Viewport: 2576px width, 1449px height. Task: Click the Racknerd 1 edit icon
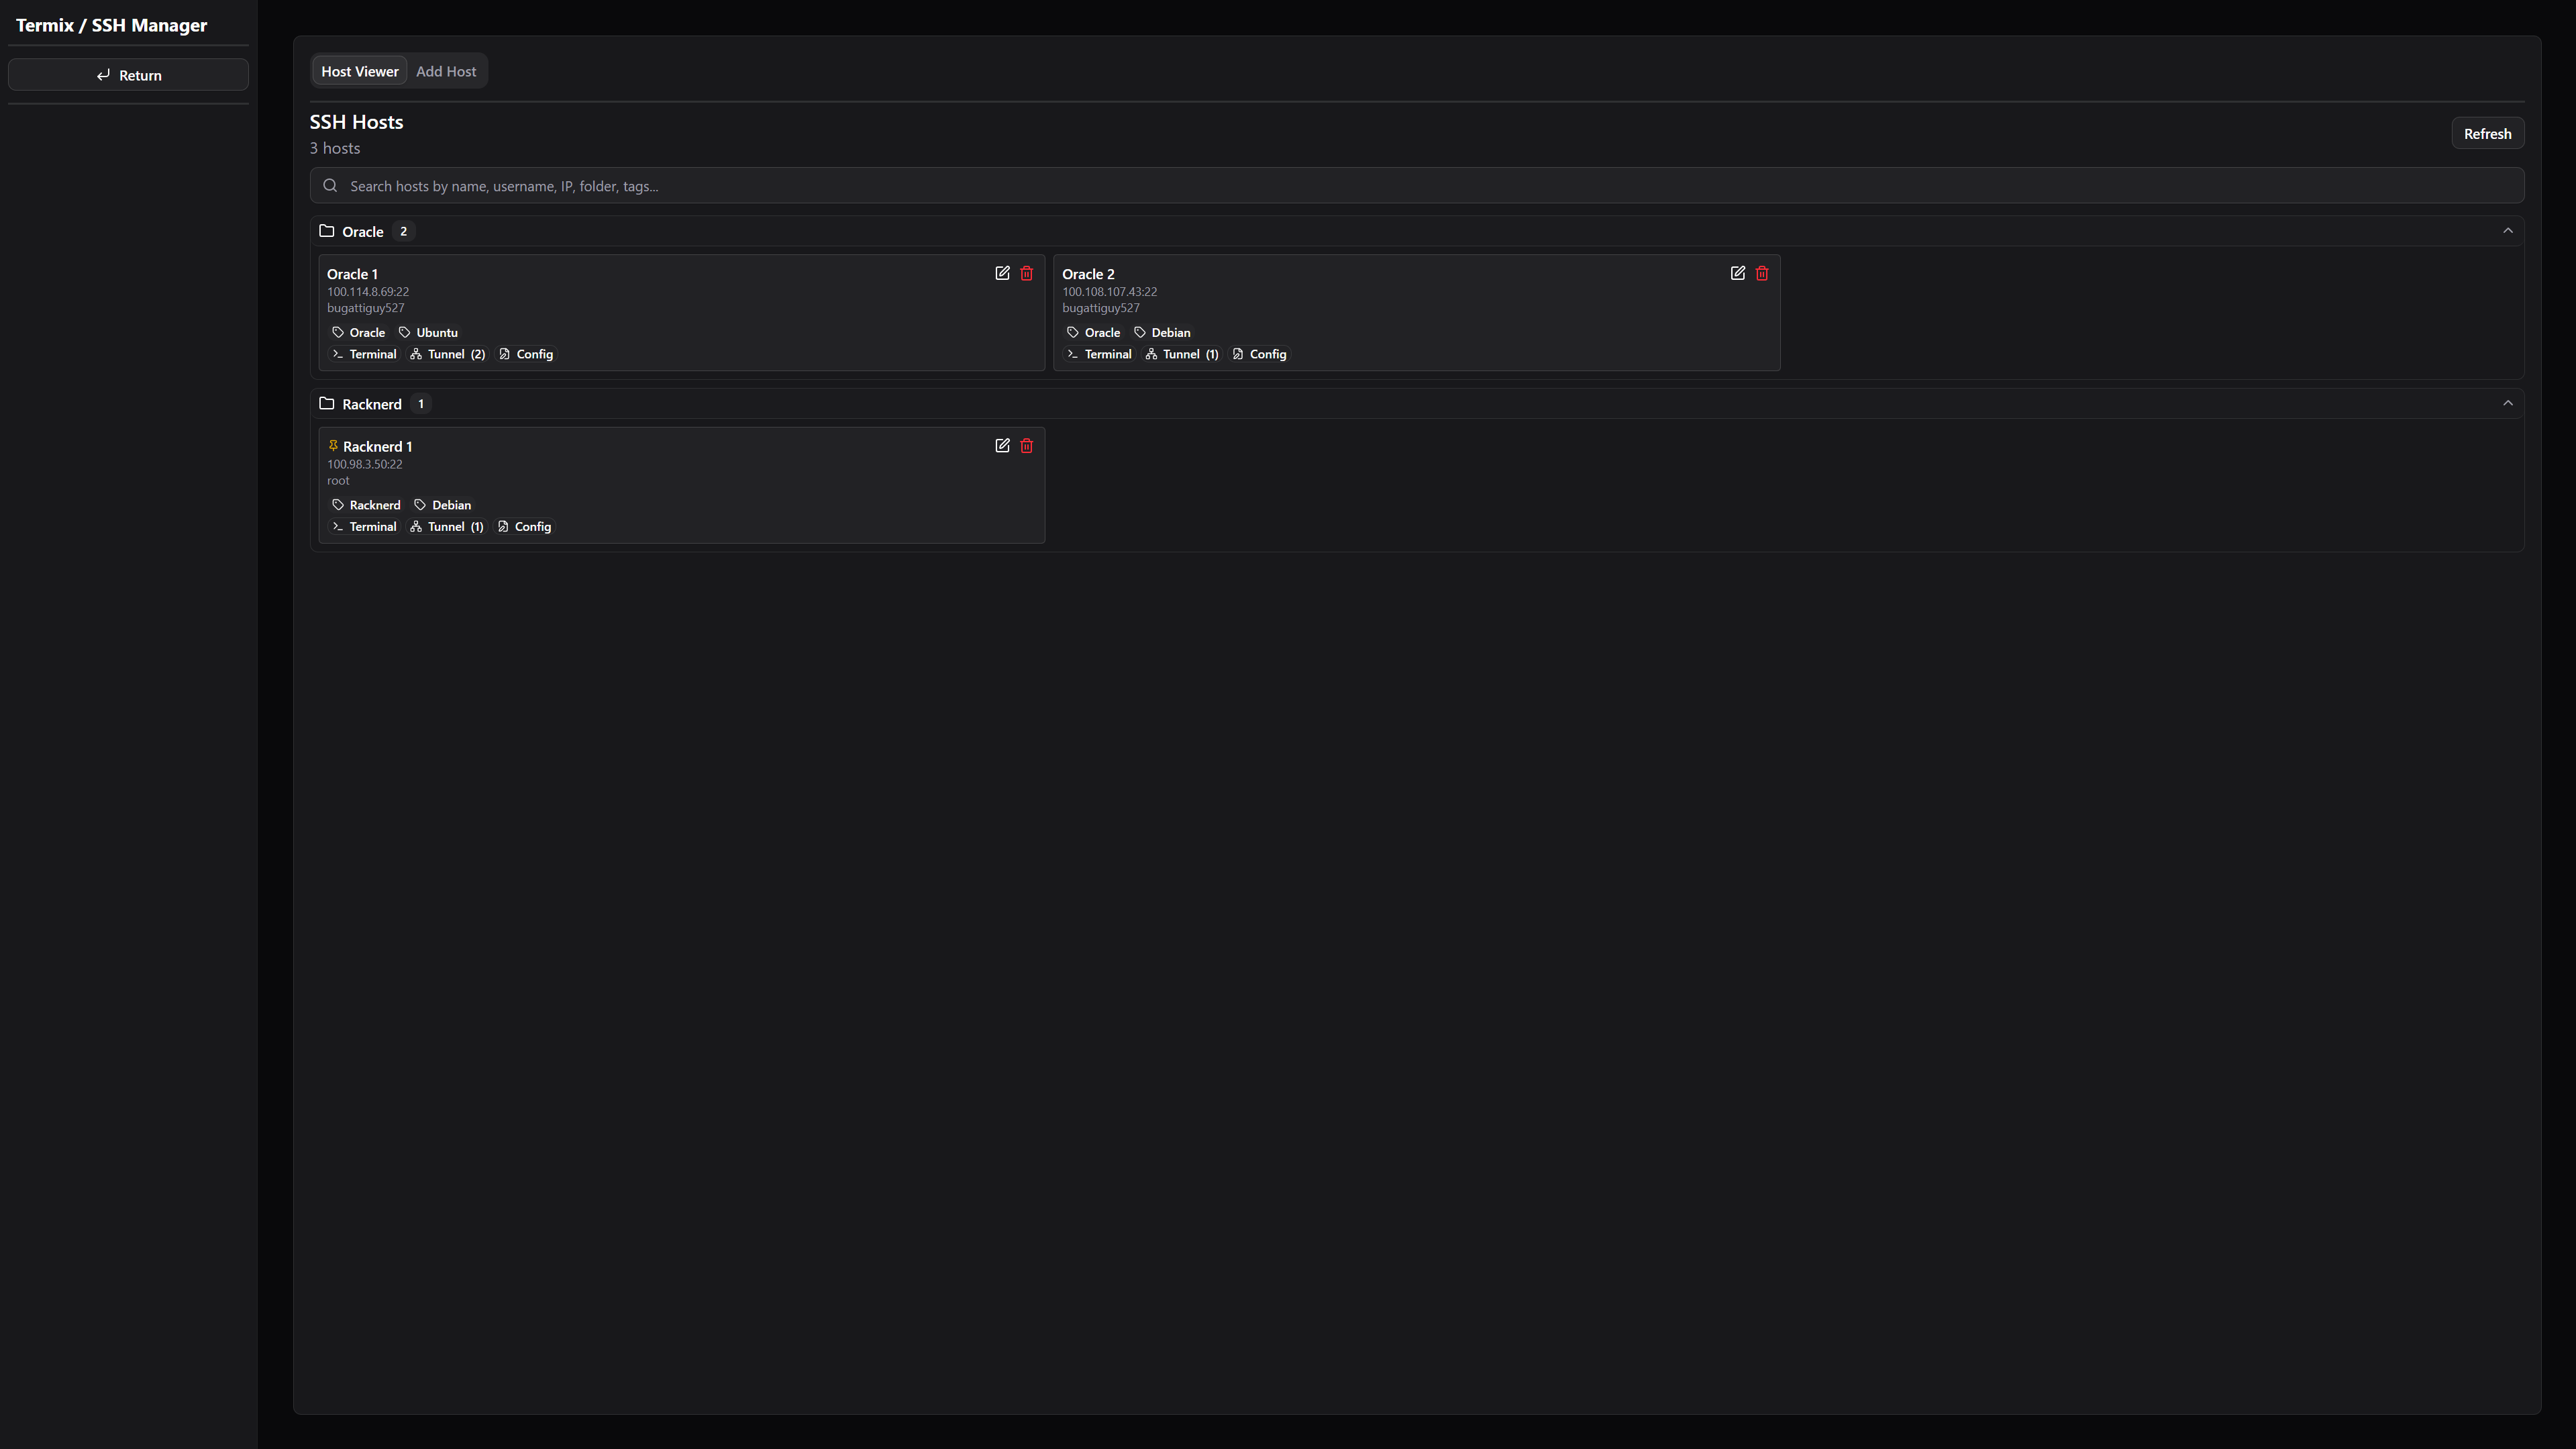tap(1002, 446)
